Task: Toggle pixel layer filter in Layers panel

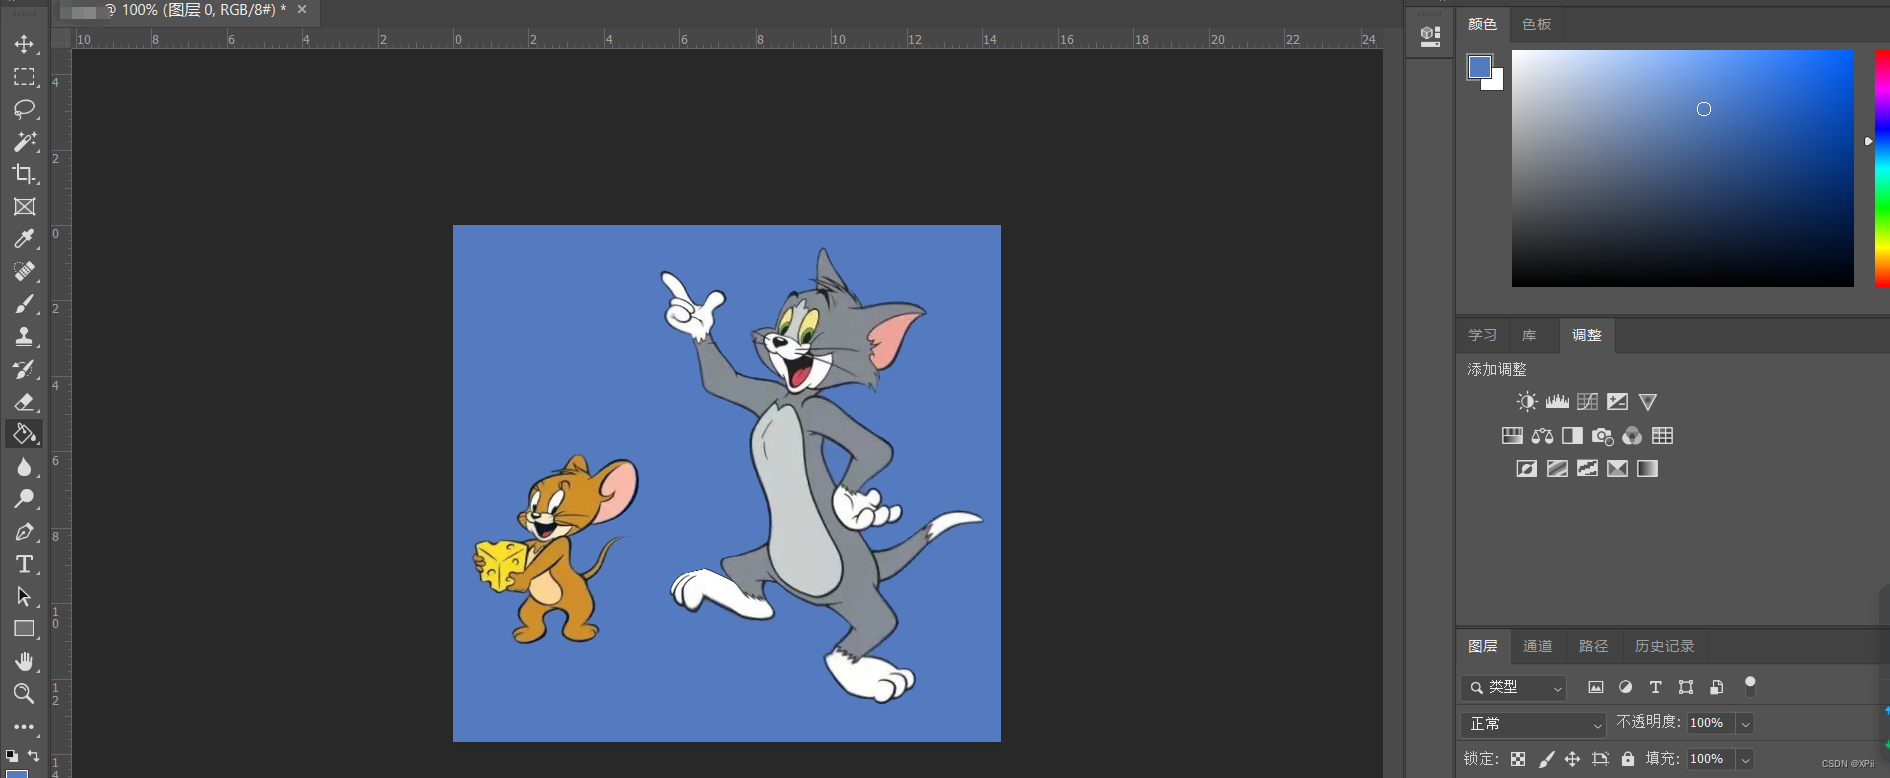Action: [x=1595, y=687]
